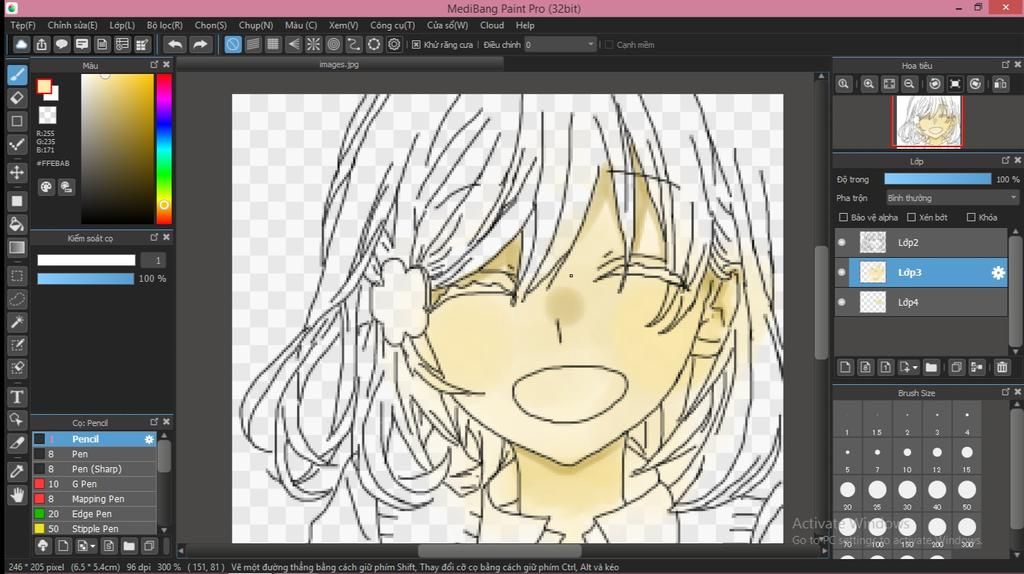Select the Brush tool in left toolbar
Screen dimensions: 1024x574
tap(17, 74)
